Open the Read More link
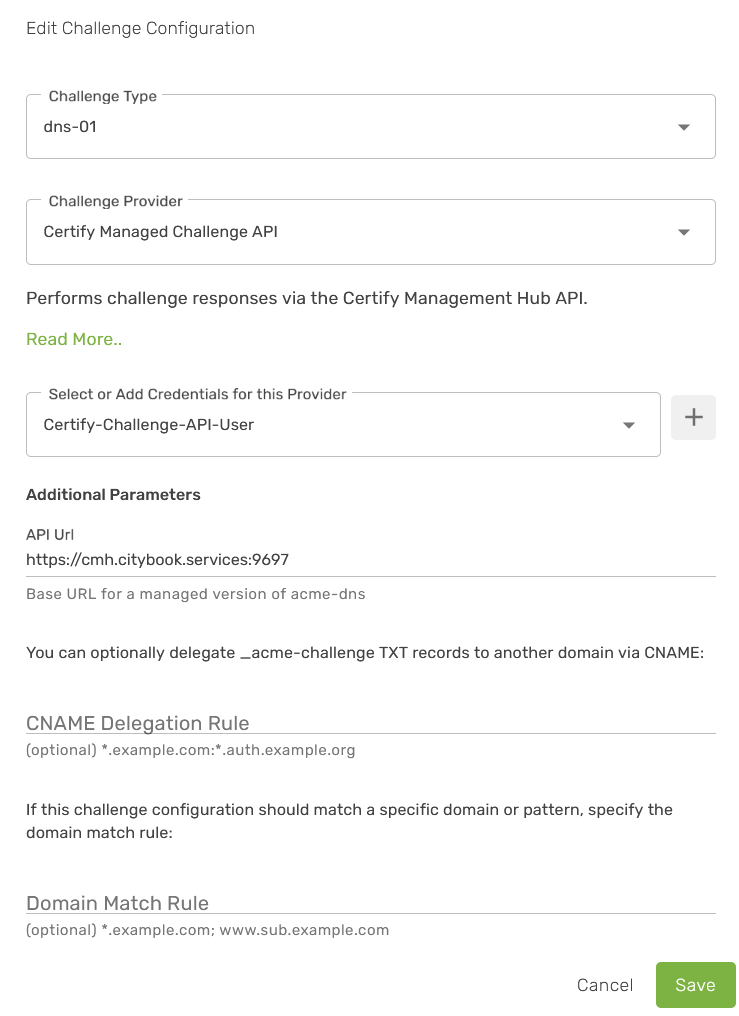739x1016 pixels. click(74, 339)
